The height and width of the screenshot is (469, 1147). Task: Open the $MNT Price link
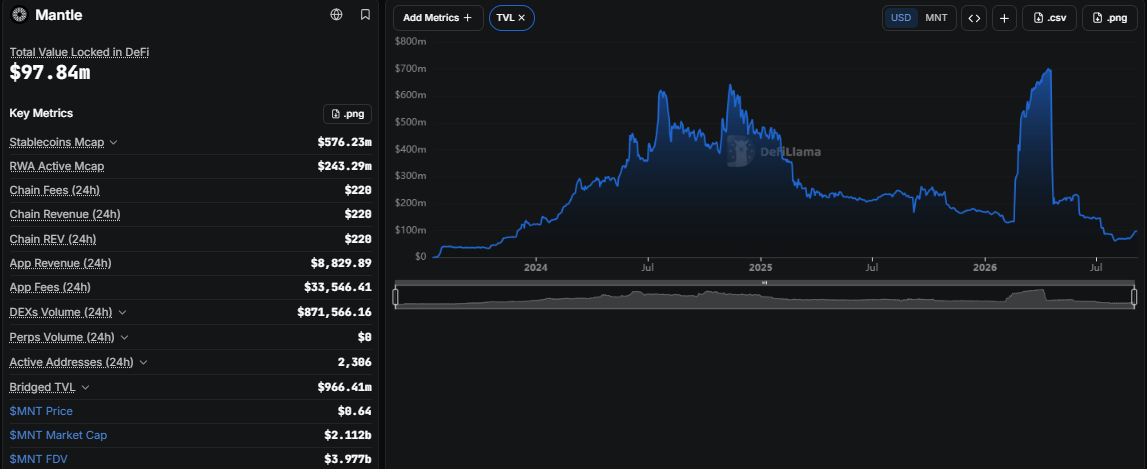click(41, 411)
